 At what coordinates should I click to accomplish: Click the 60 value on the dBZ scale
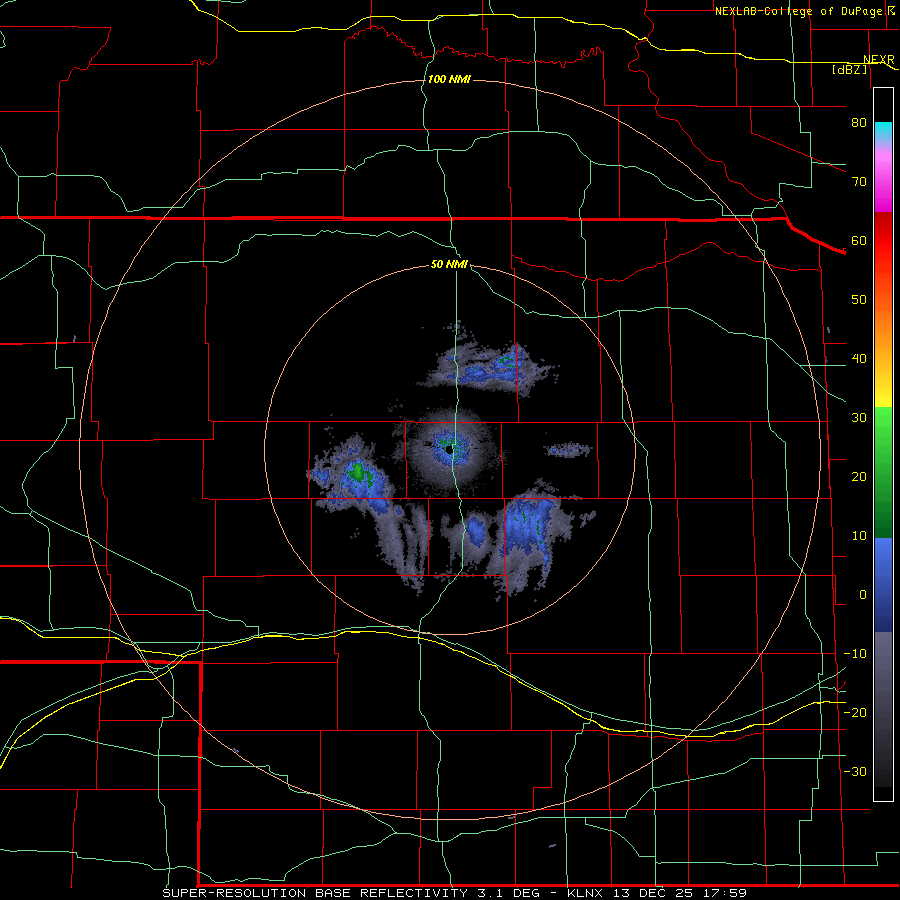pos(859,240)
